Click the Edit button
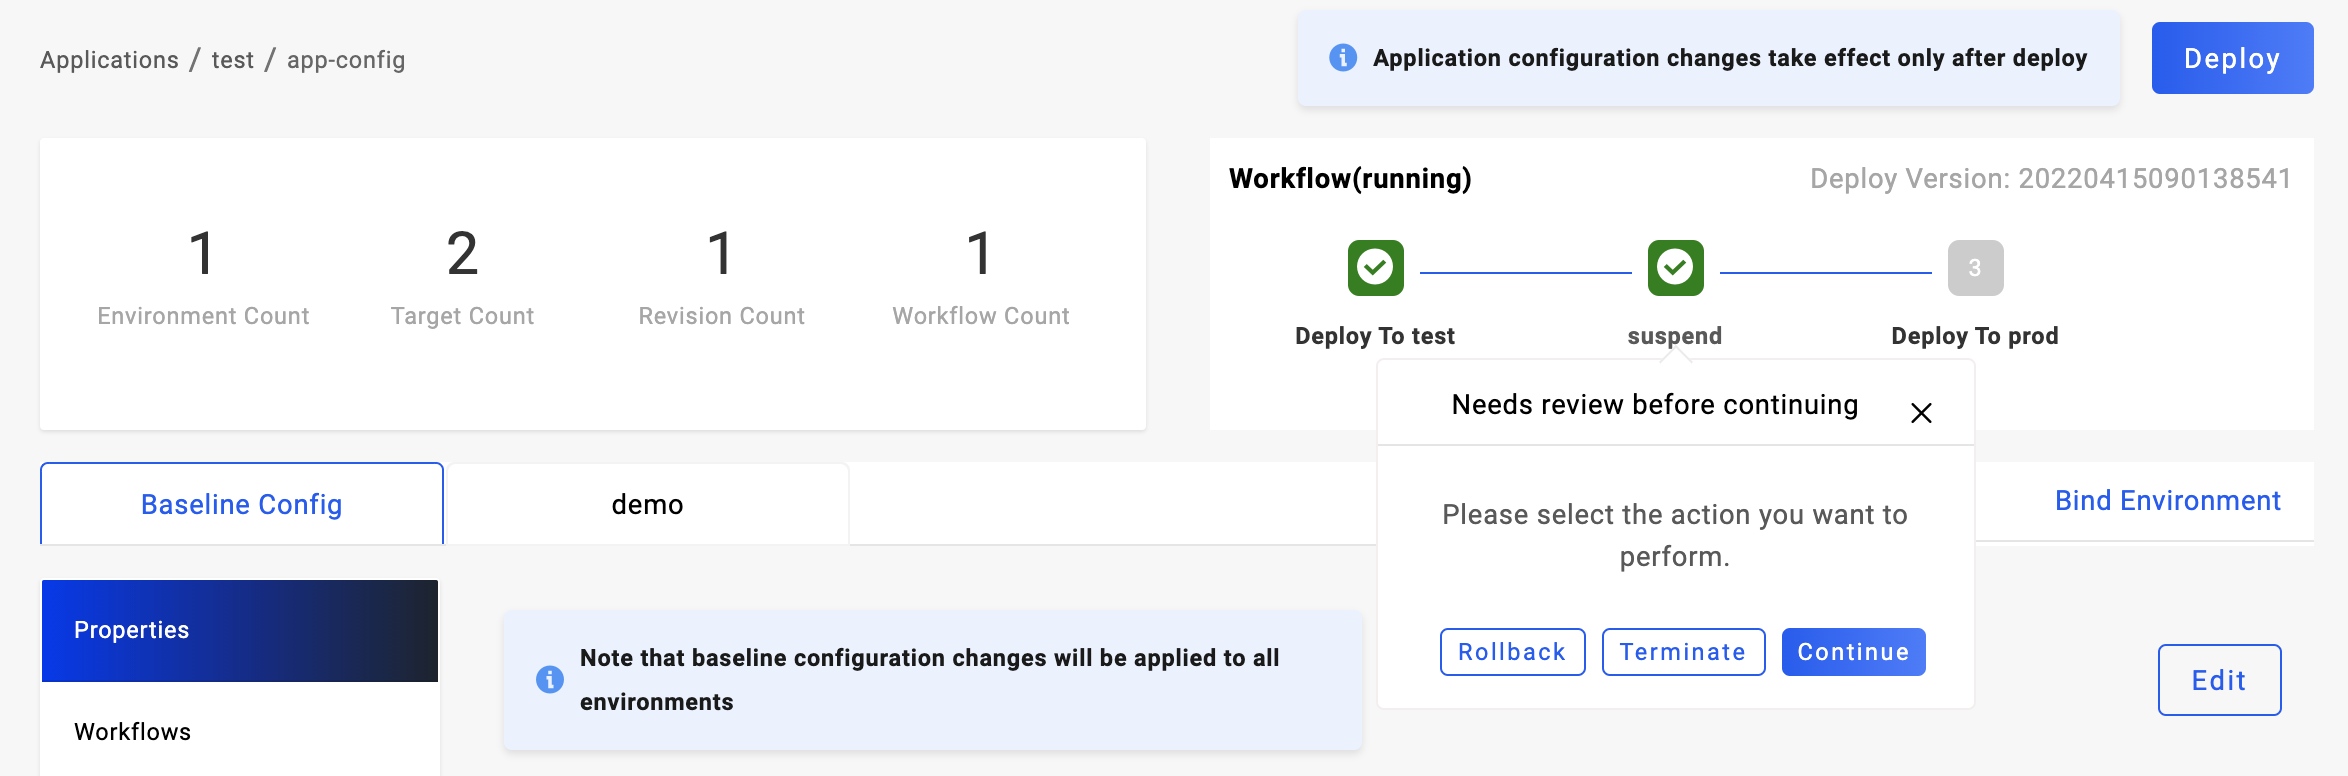Viewport: 2348px width, 776px height. point(2219,680)
